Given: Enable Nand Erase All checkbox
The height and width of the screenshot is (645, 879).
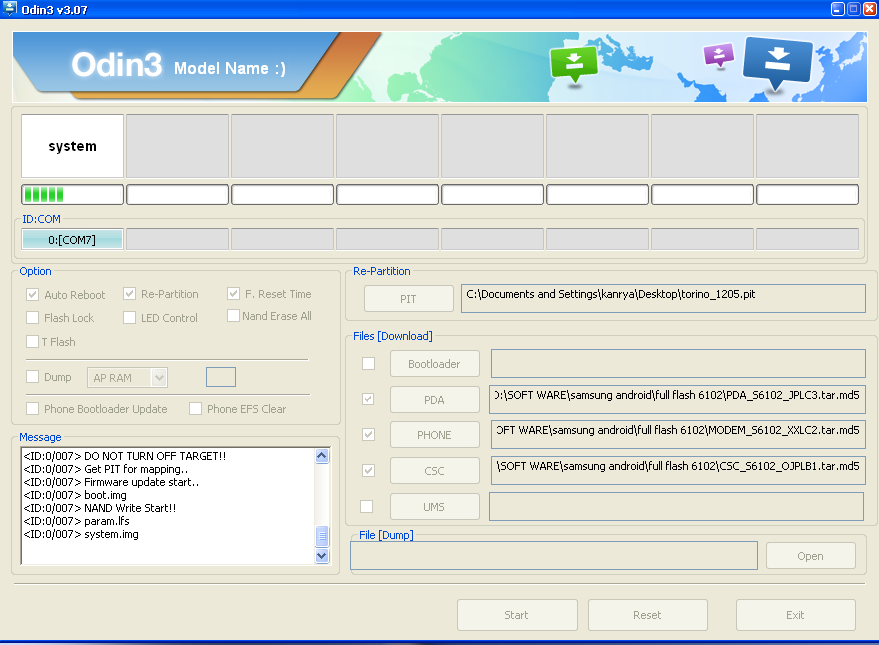Looking at the screenshot, I should coord(233,315).
